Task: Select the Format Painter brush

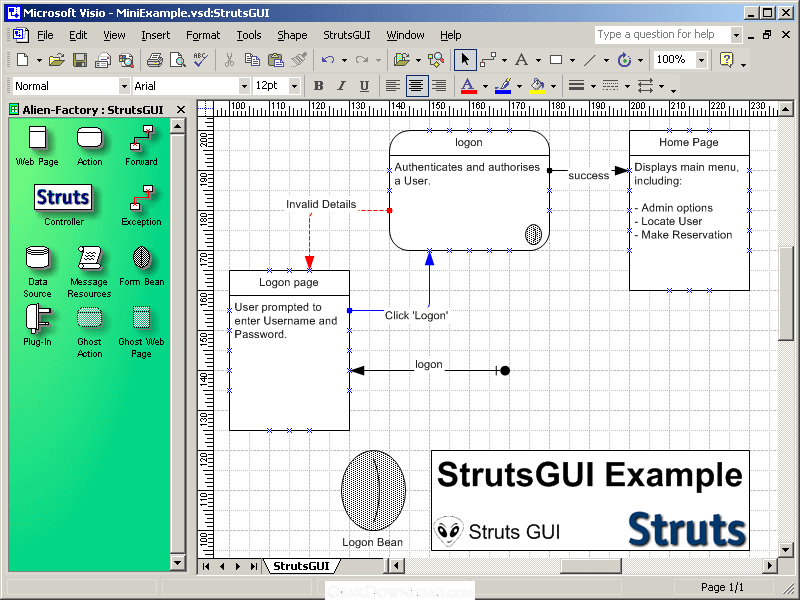Action: pyautogui.click(x=298, y=60)
